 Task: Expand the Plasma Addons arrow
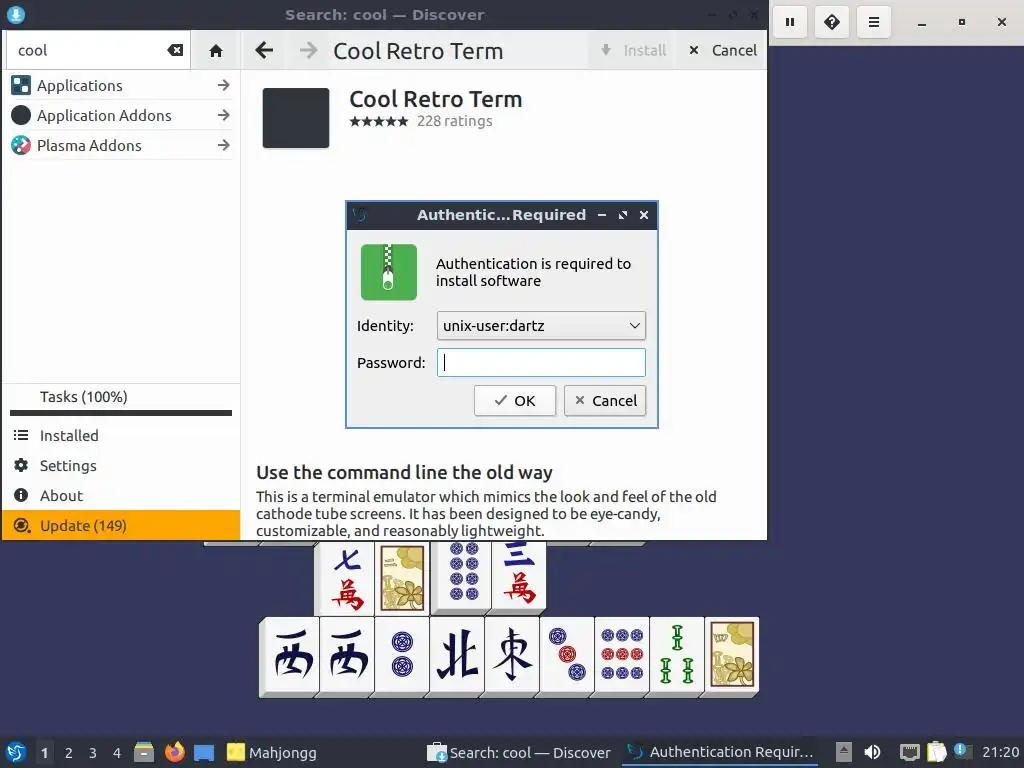(223, 146)
